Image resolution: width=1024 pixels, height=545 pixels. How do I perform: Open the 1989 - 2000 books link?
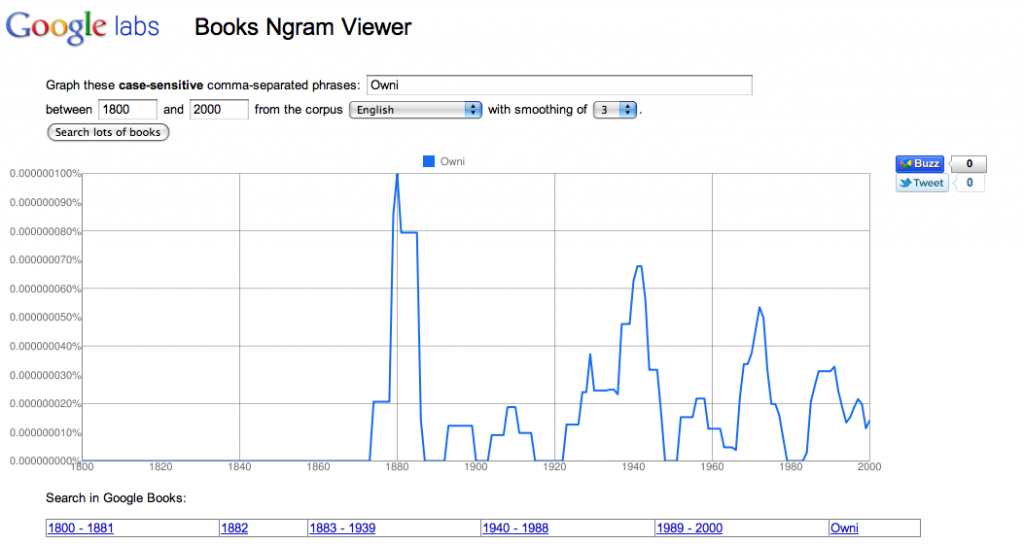[x=690, y=528]
